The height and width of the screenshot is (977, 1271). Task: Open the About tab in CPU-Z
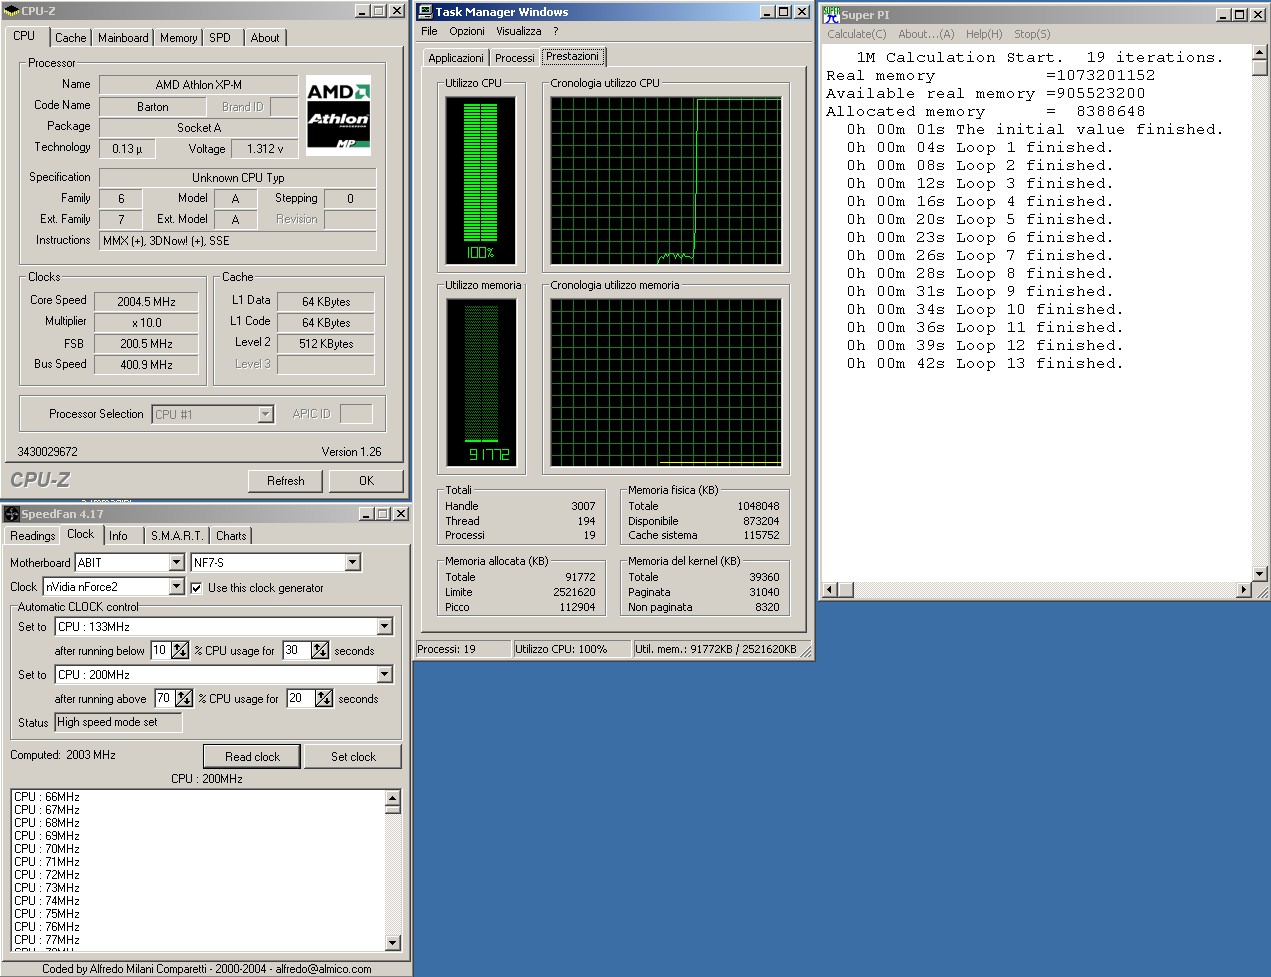[x=265, y=38]
